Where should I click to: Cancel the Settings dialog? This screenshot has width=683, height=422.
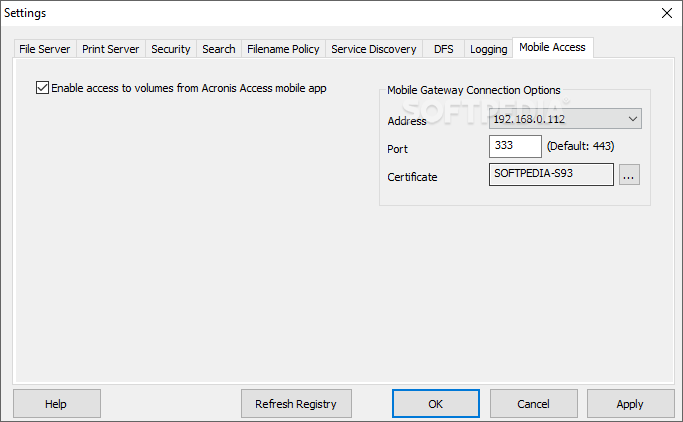534,404
